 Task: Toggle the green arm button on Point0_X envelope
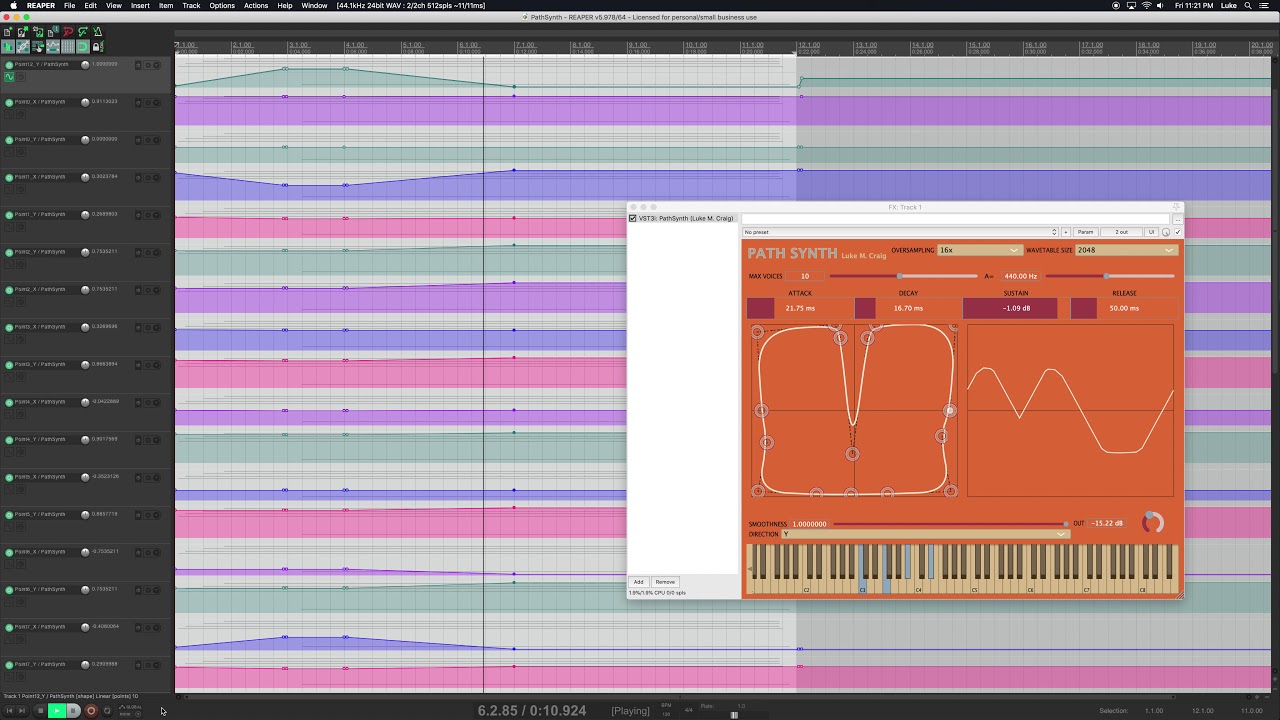point(9,102)
